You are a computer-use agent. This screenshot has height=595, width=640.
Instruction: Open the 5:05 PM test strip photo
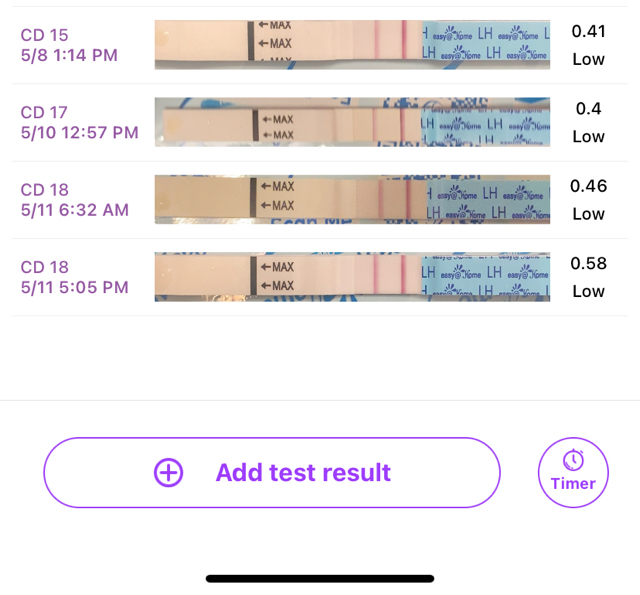click(x=352, y=277)
